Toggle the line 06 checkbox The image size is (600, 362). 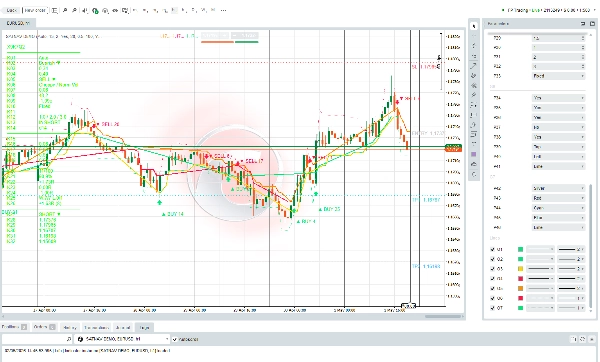pos(492,298)
